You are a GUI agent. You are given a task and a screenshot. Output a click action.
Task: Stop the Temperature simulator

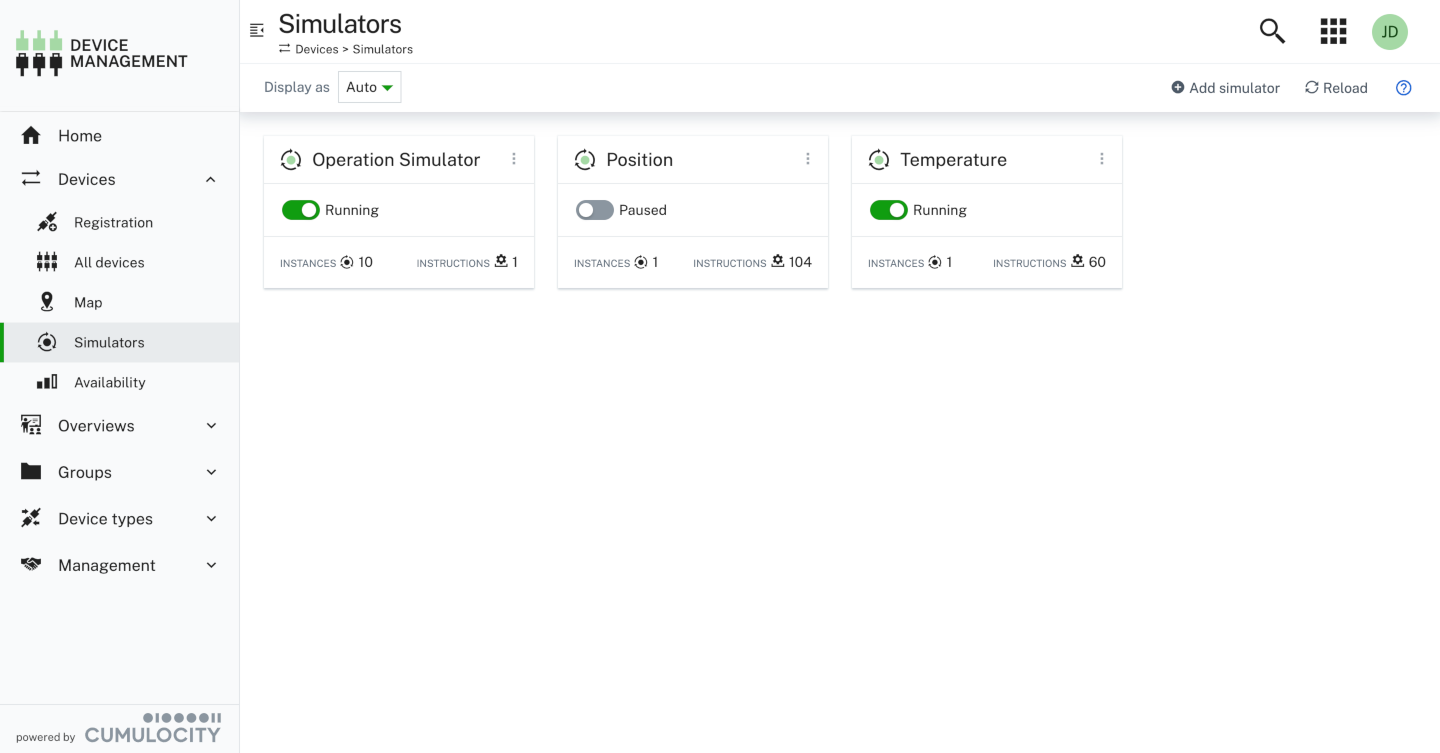click(889, 210)
